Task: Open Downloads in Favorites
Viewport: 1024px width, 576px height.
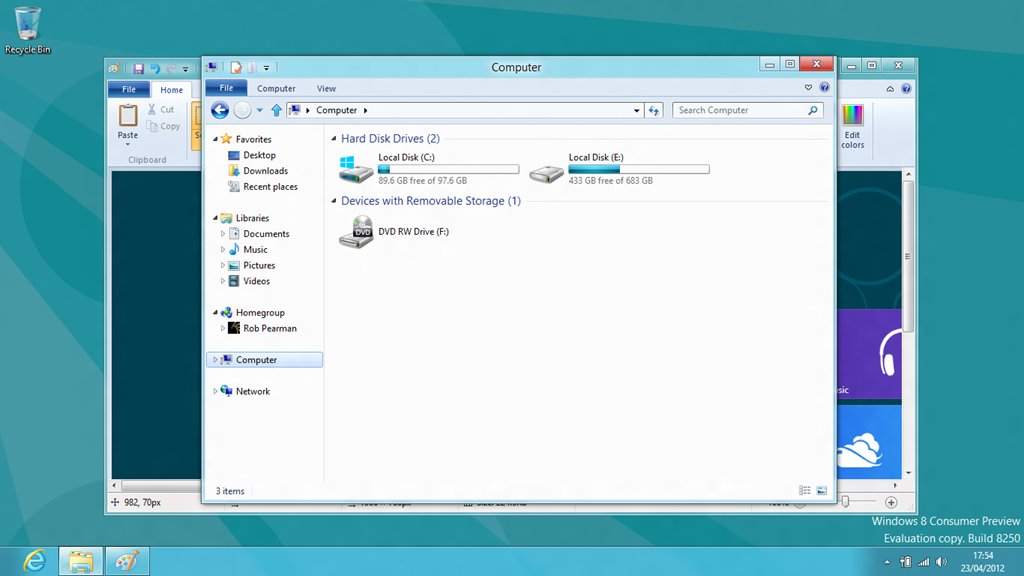Action: coord(265,171)
